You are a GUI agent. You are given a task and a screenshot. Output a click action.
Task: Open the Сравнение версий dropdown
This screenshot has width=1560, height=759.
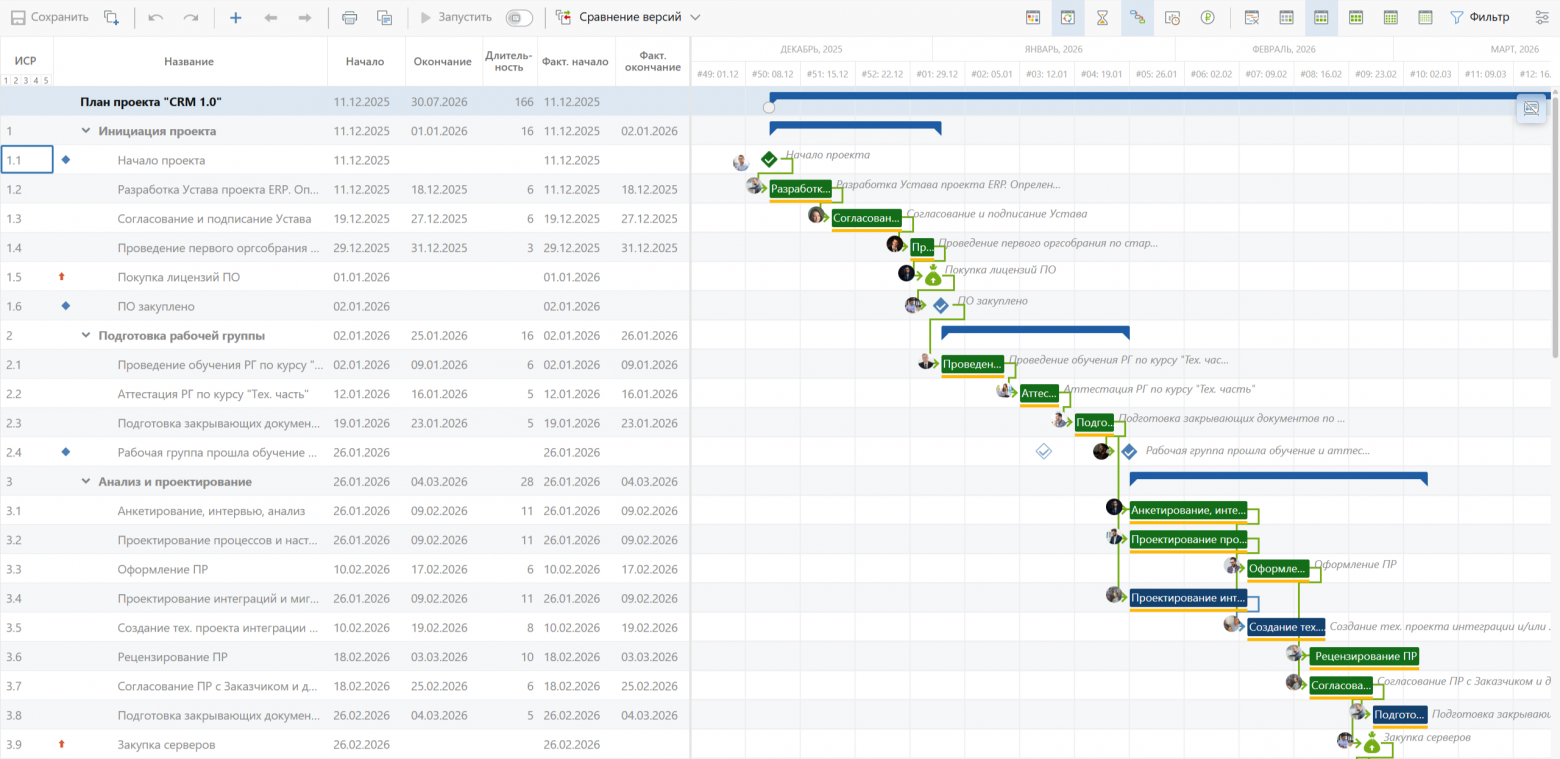point(628,17)
